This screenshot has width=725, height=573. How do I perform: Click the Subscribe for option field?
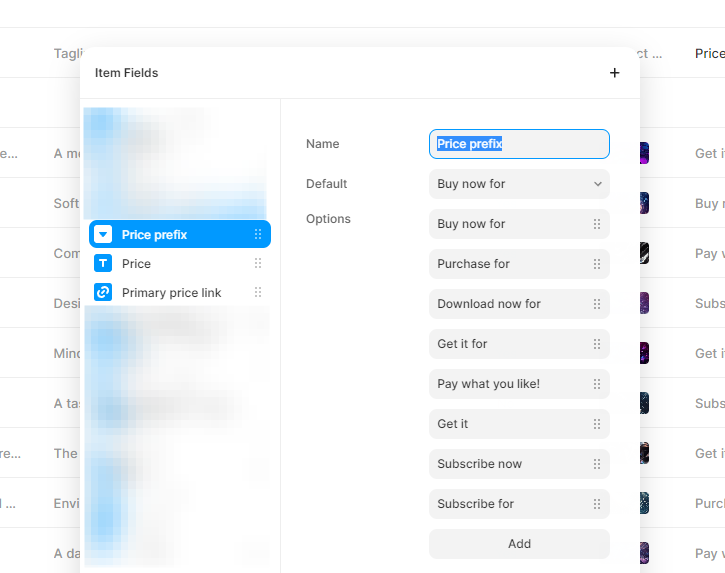[x=508, y=504]
